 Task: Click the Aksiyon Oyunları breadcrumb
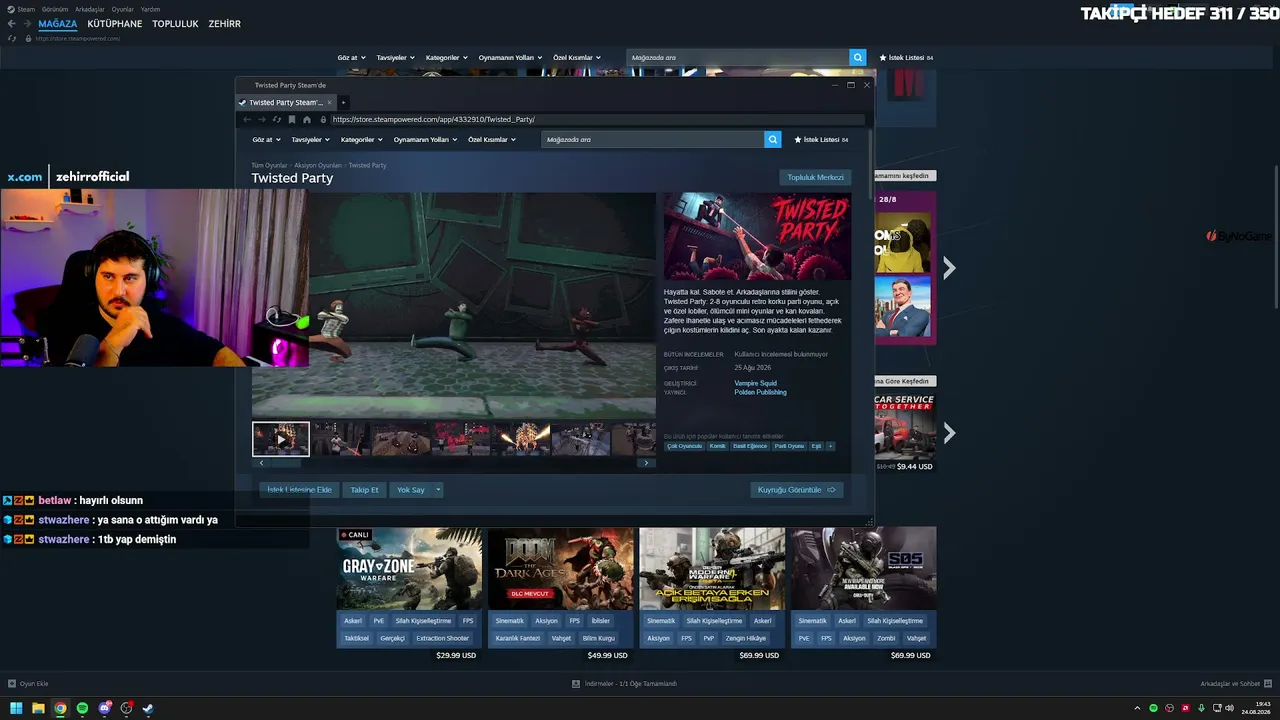tap(318, 165)
